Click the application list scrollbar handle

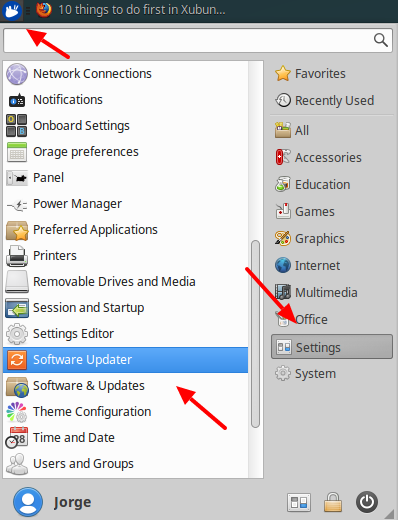(255, 334)
